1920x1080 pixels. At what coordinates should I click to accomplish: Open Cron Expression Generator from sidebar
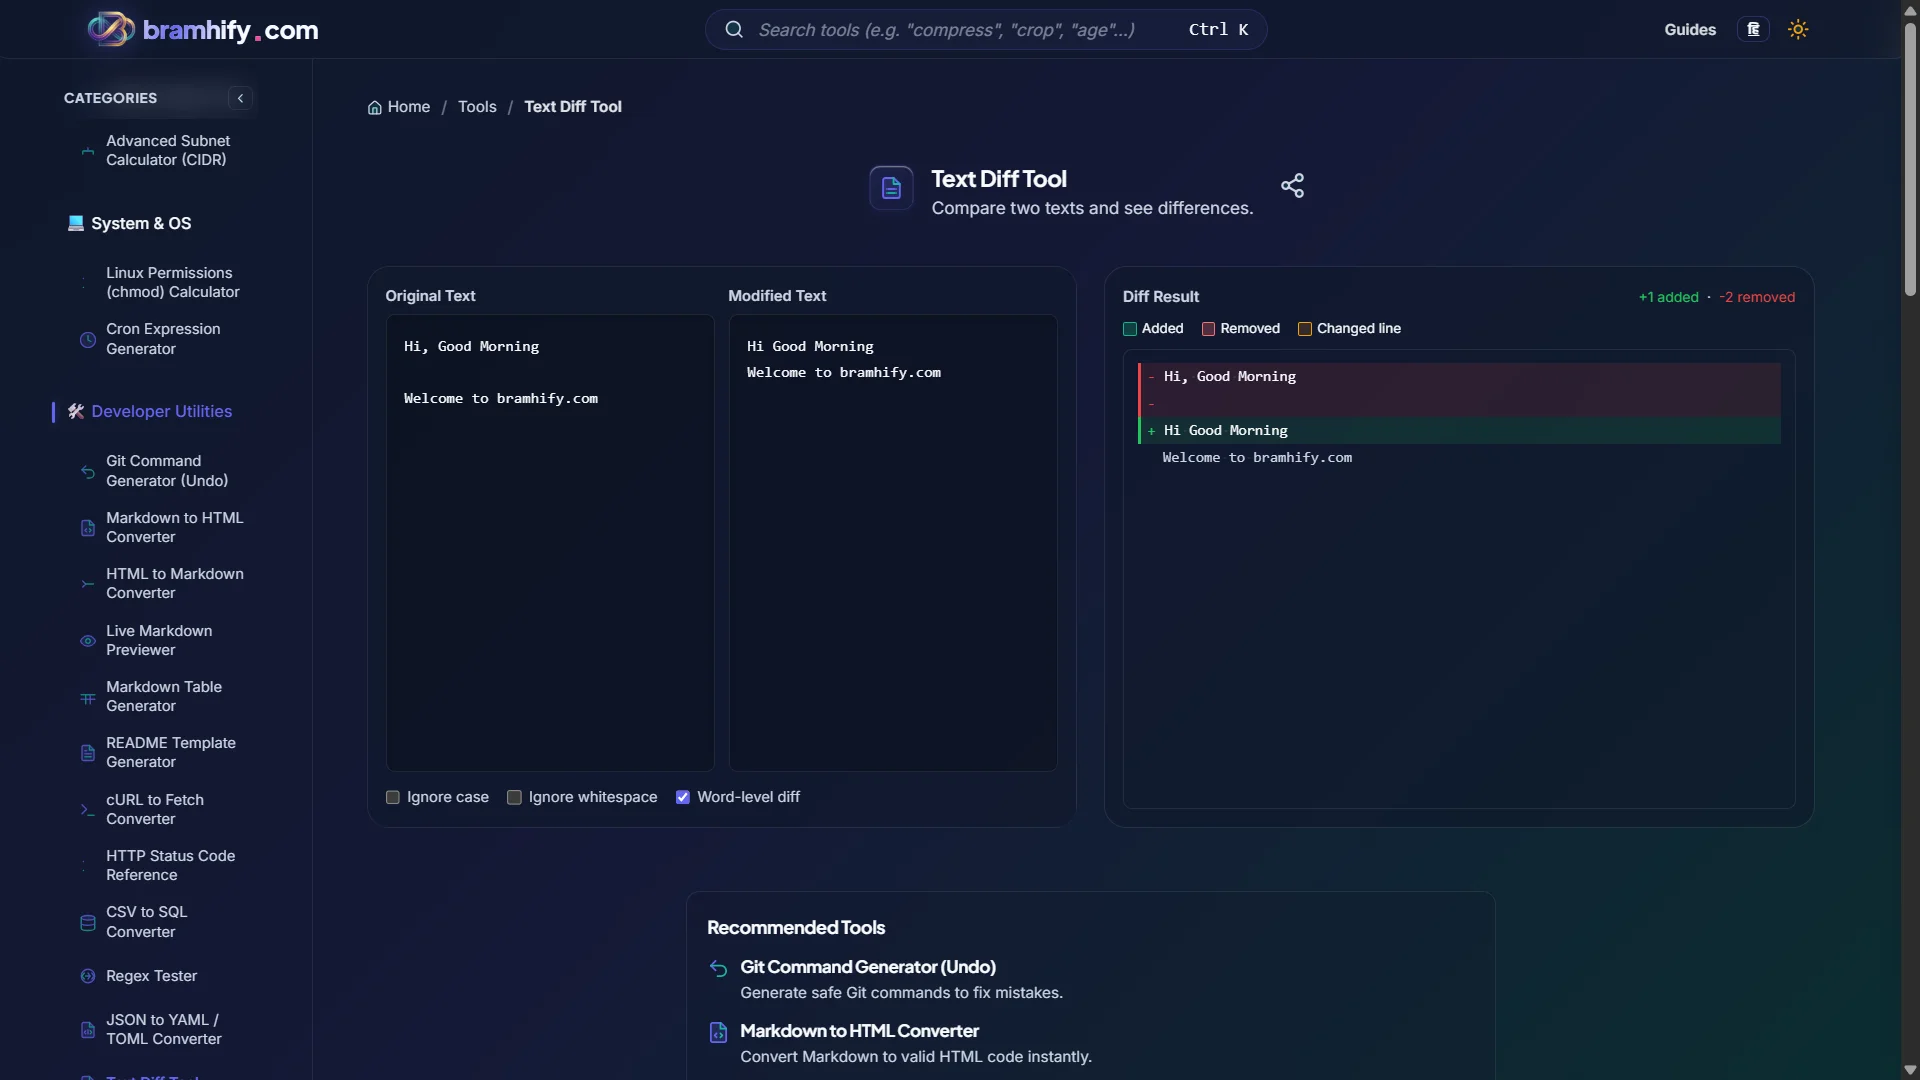[163, 339]
